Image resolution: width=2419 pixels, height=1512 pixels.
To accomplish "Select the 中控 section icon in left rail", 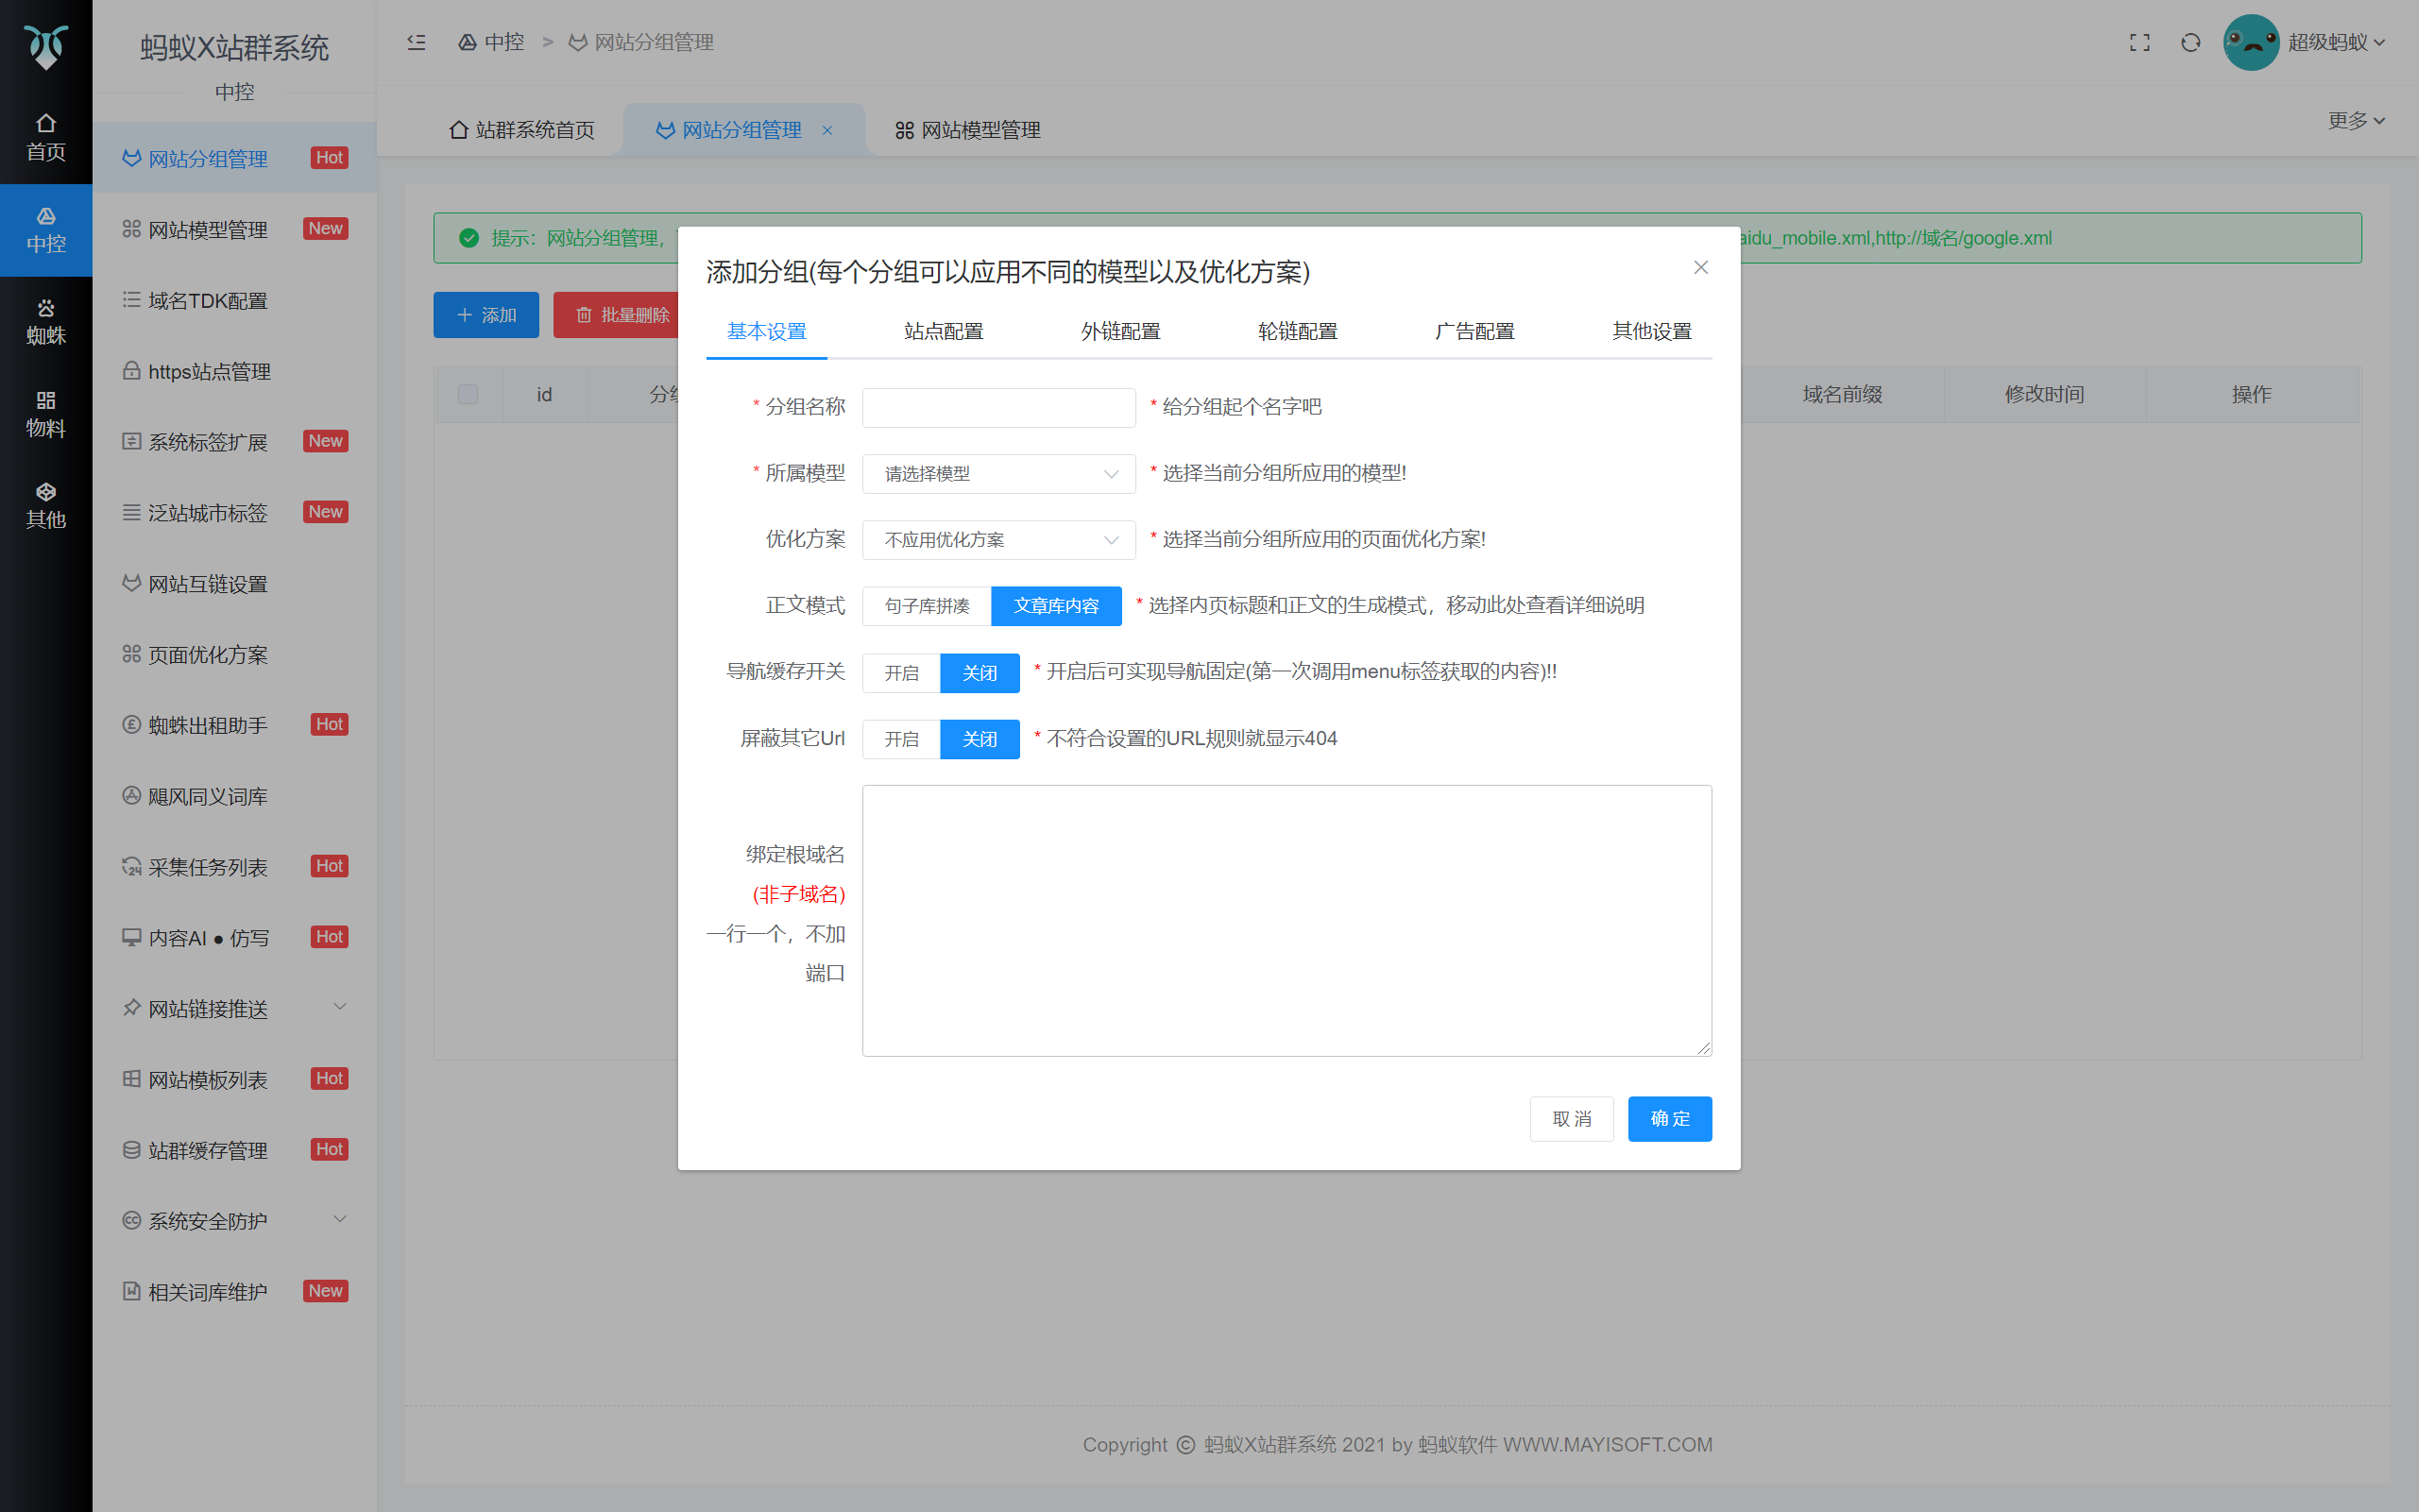I will 46,230.
